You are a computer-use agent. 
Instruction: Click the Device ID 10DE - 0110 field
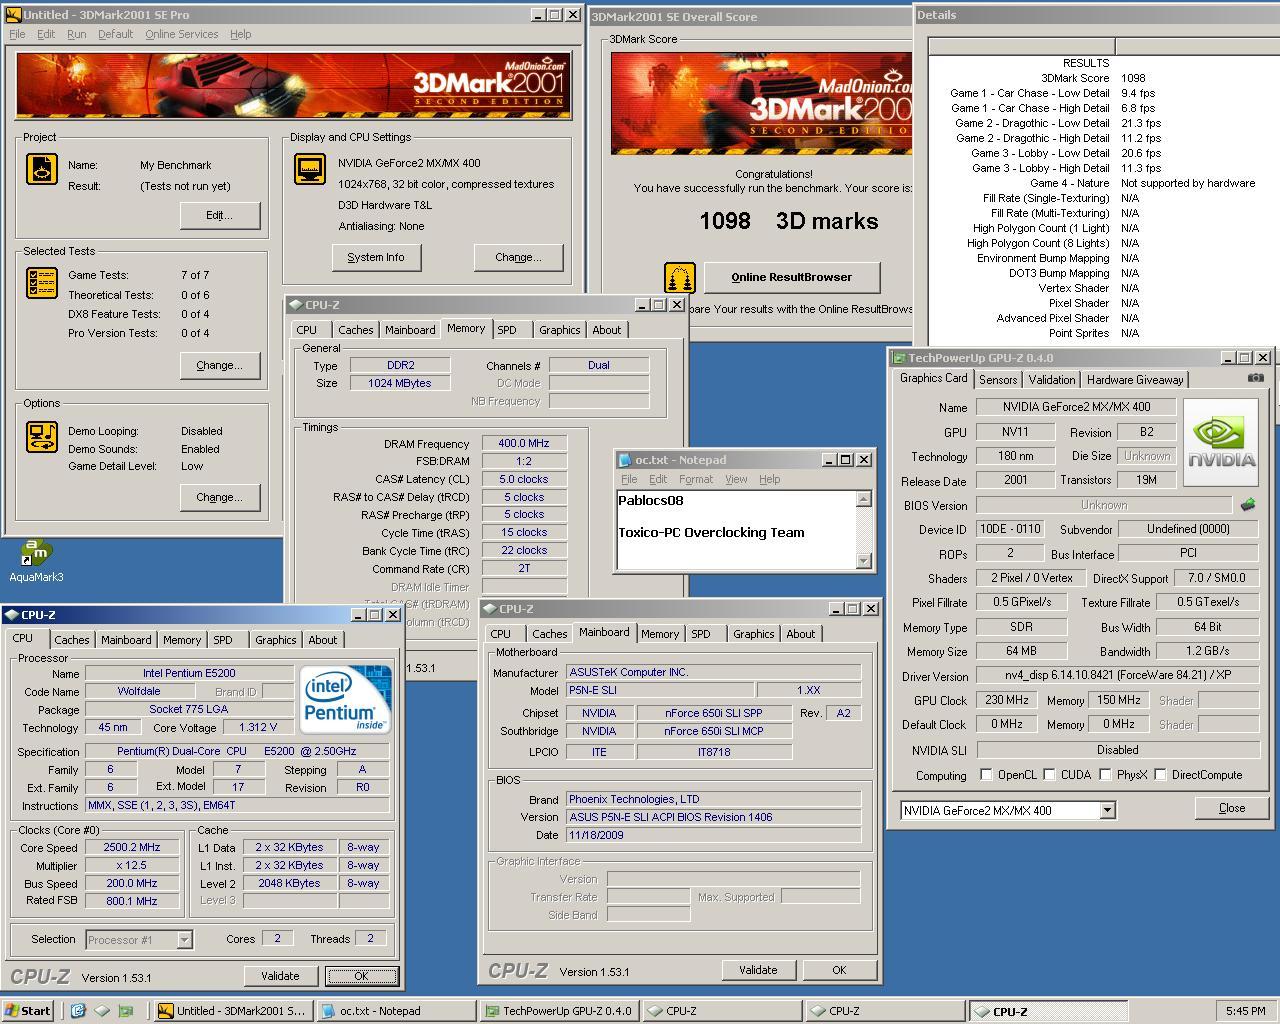point(1010,529)
